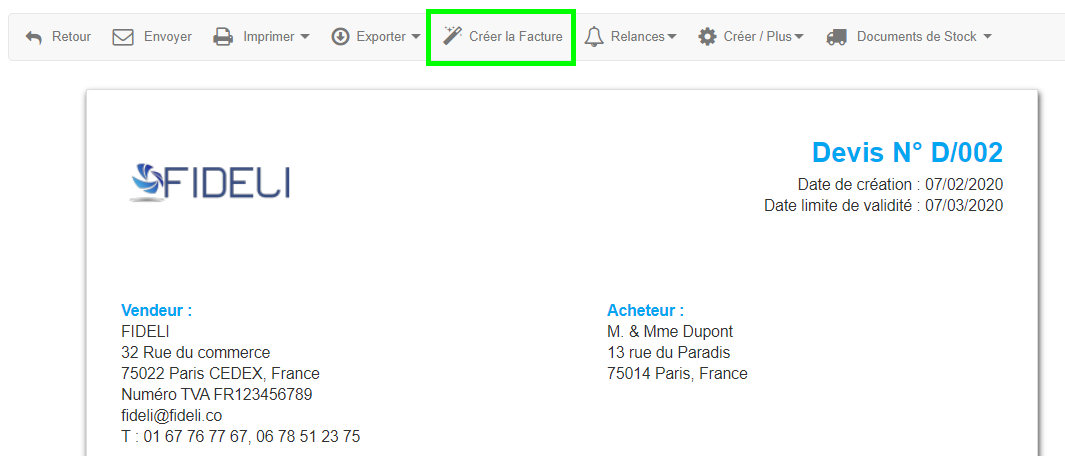Click the Envoyer envelope icon
The image size is (1065, 456).
click(123, 37)
